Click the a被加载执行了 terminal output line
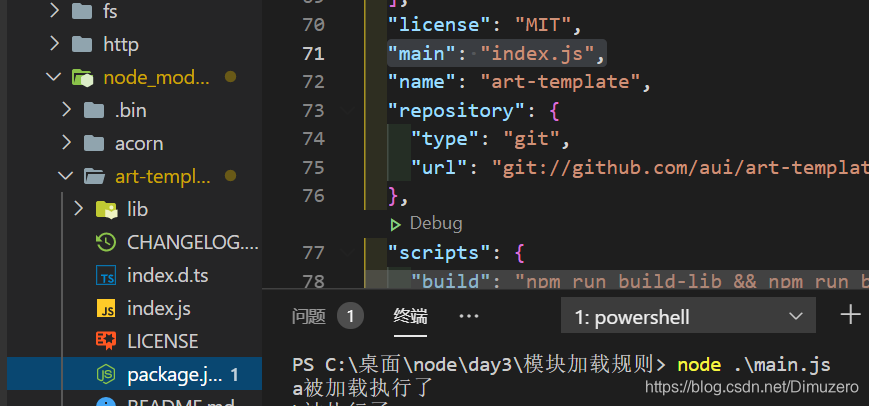Image resolution: width=869 pixels, height=406 pixels. (362, 388)
